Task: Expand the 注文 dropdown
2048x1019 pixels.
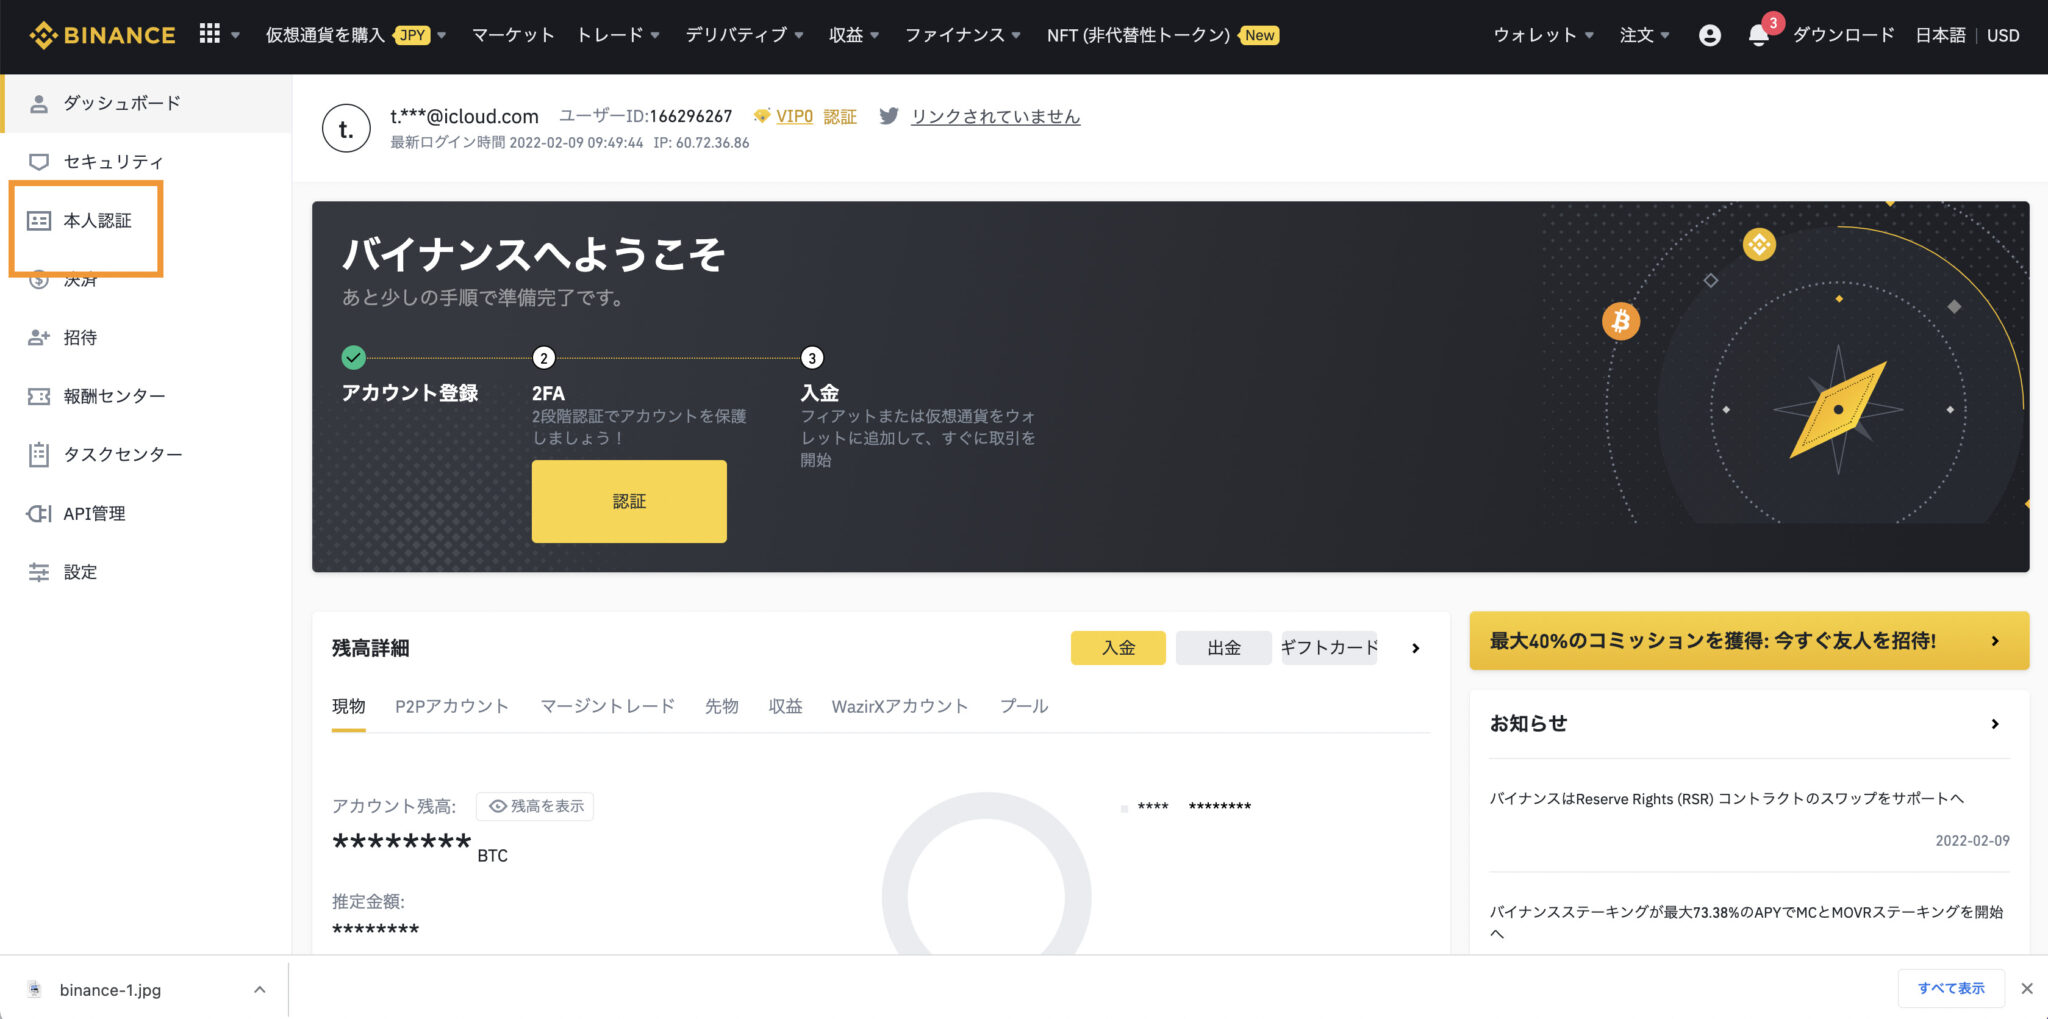Action: 1644,35
